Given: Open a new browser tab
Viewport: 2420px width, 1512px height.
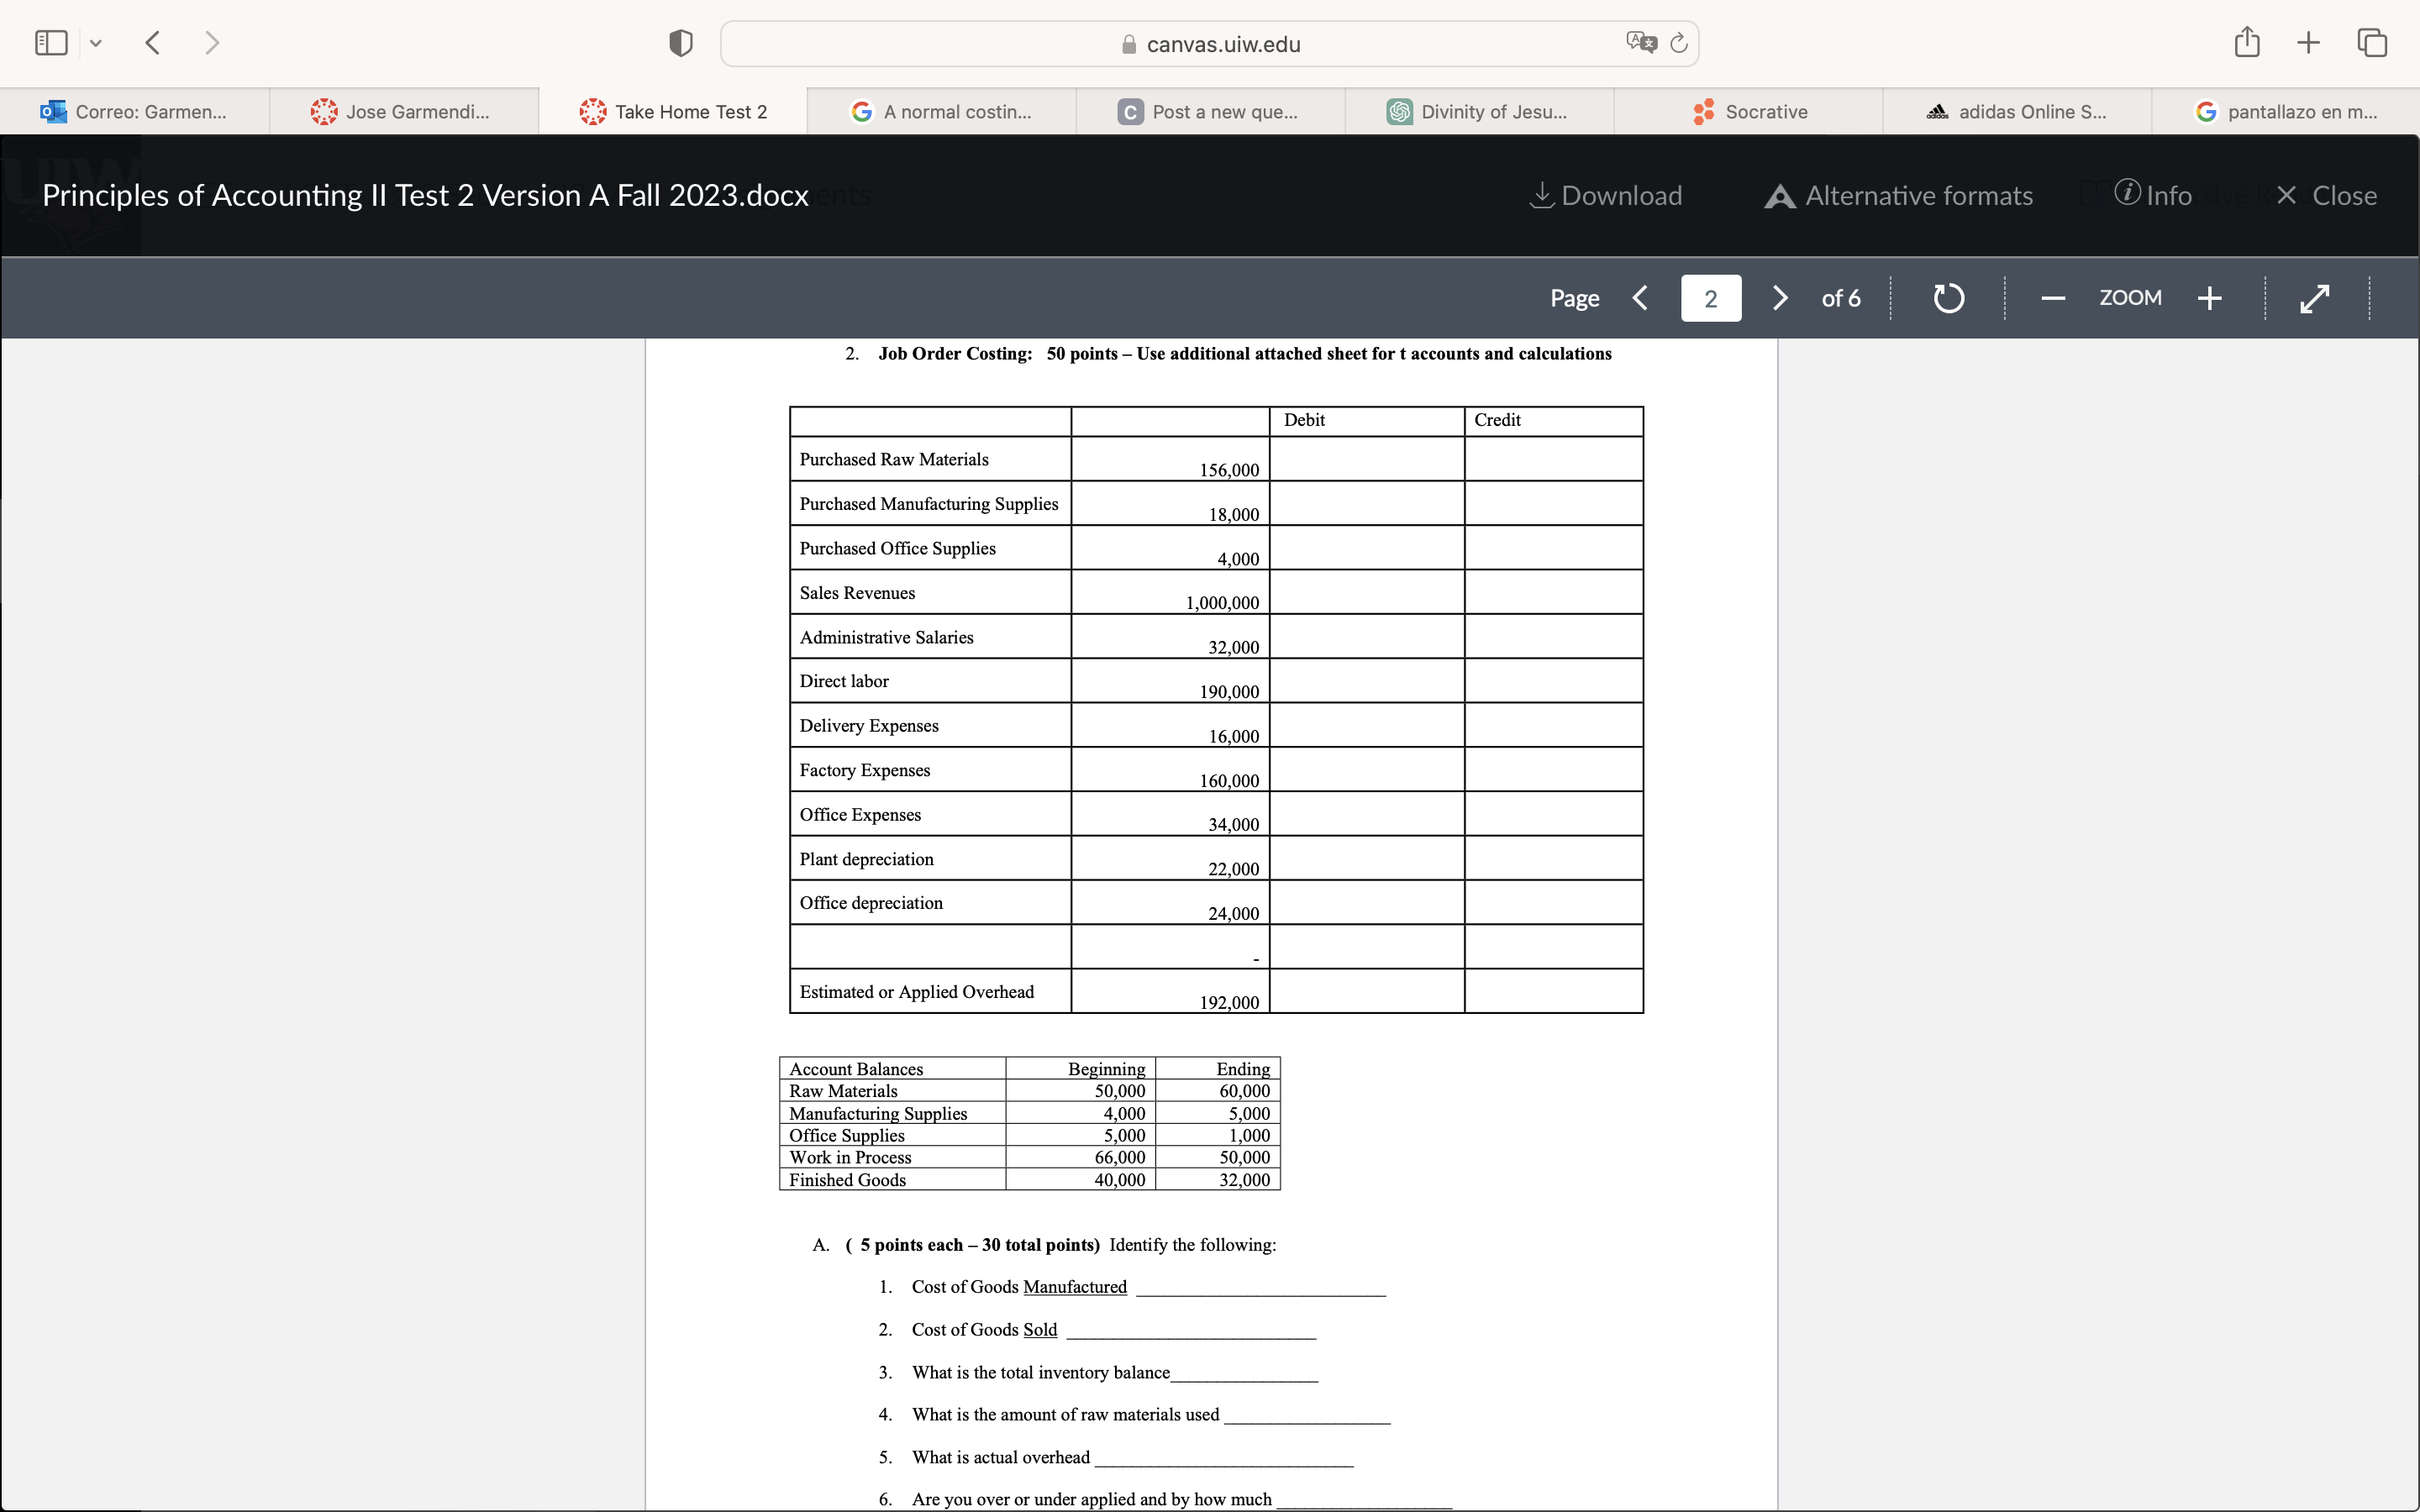Looking at the screenshot, I should [2308, 42].
